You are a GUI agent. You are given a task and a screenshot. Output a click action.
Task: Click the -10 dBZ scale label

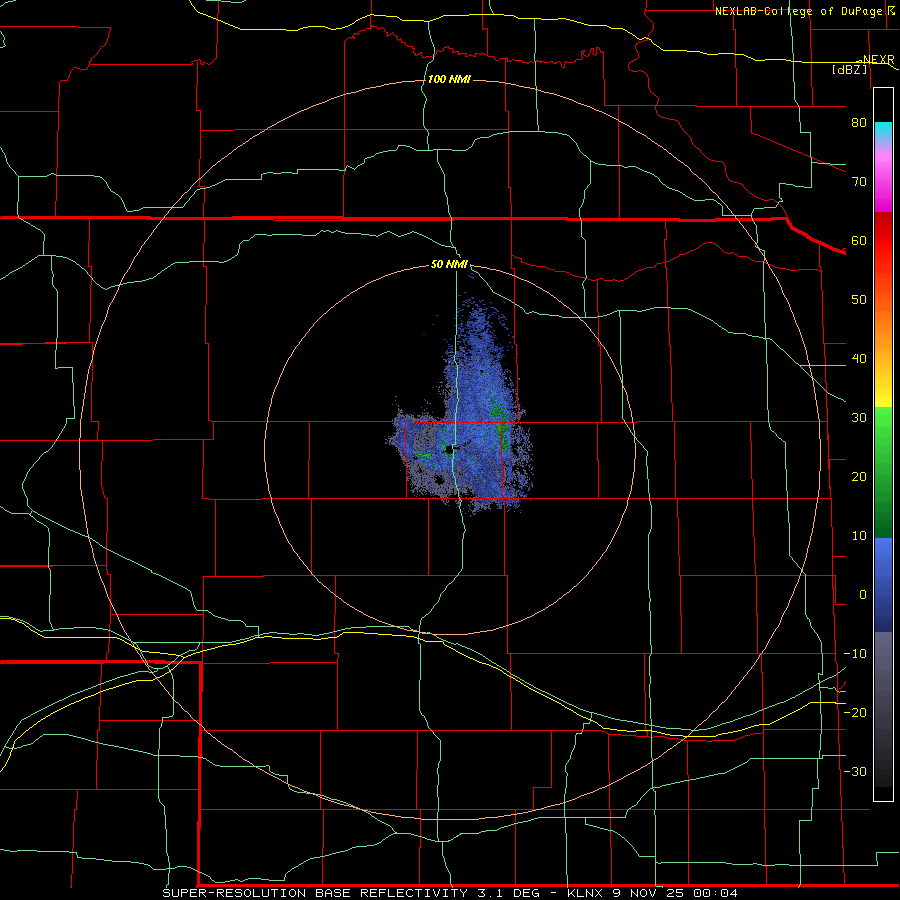[x=855, y=654]
